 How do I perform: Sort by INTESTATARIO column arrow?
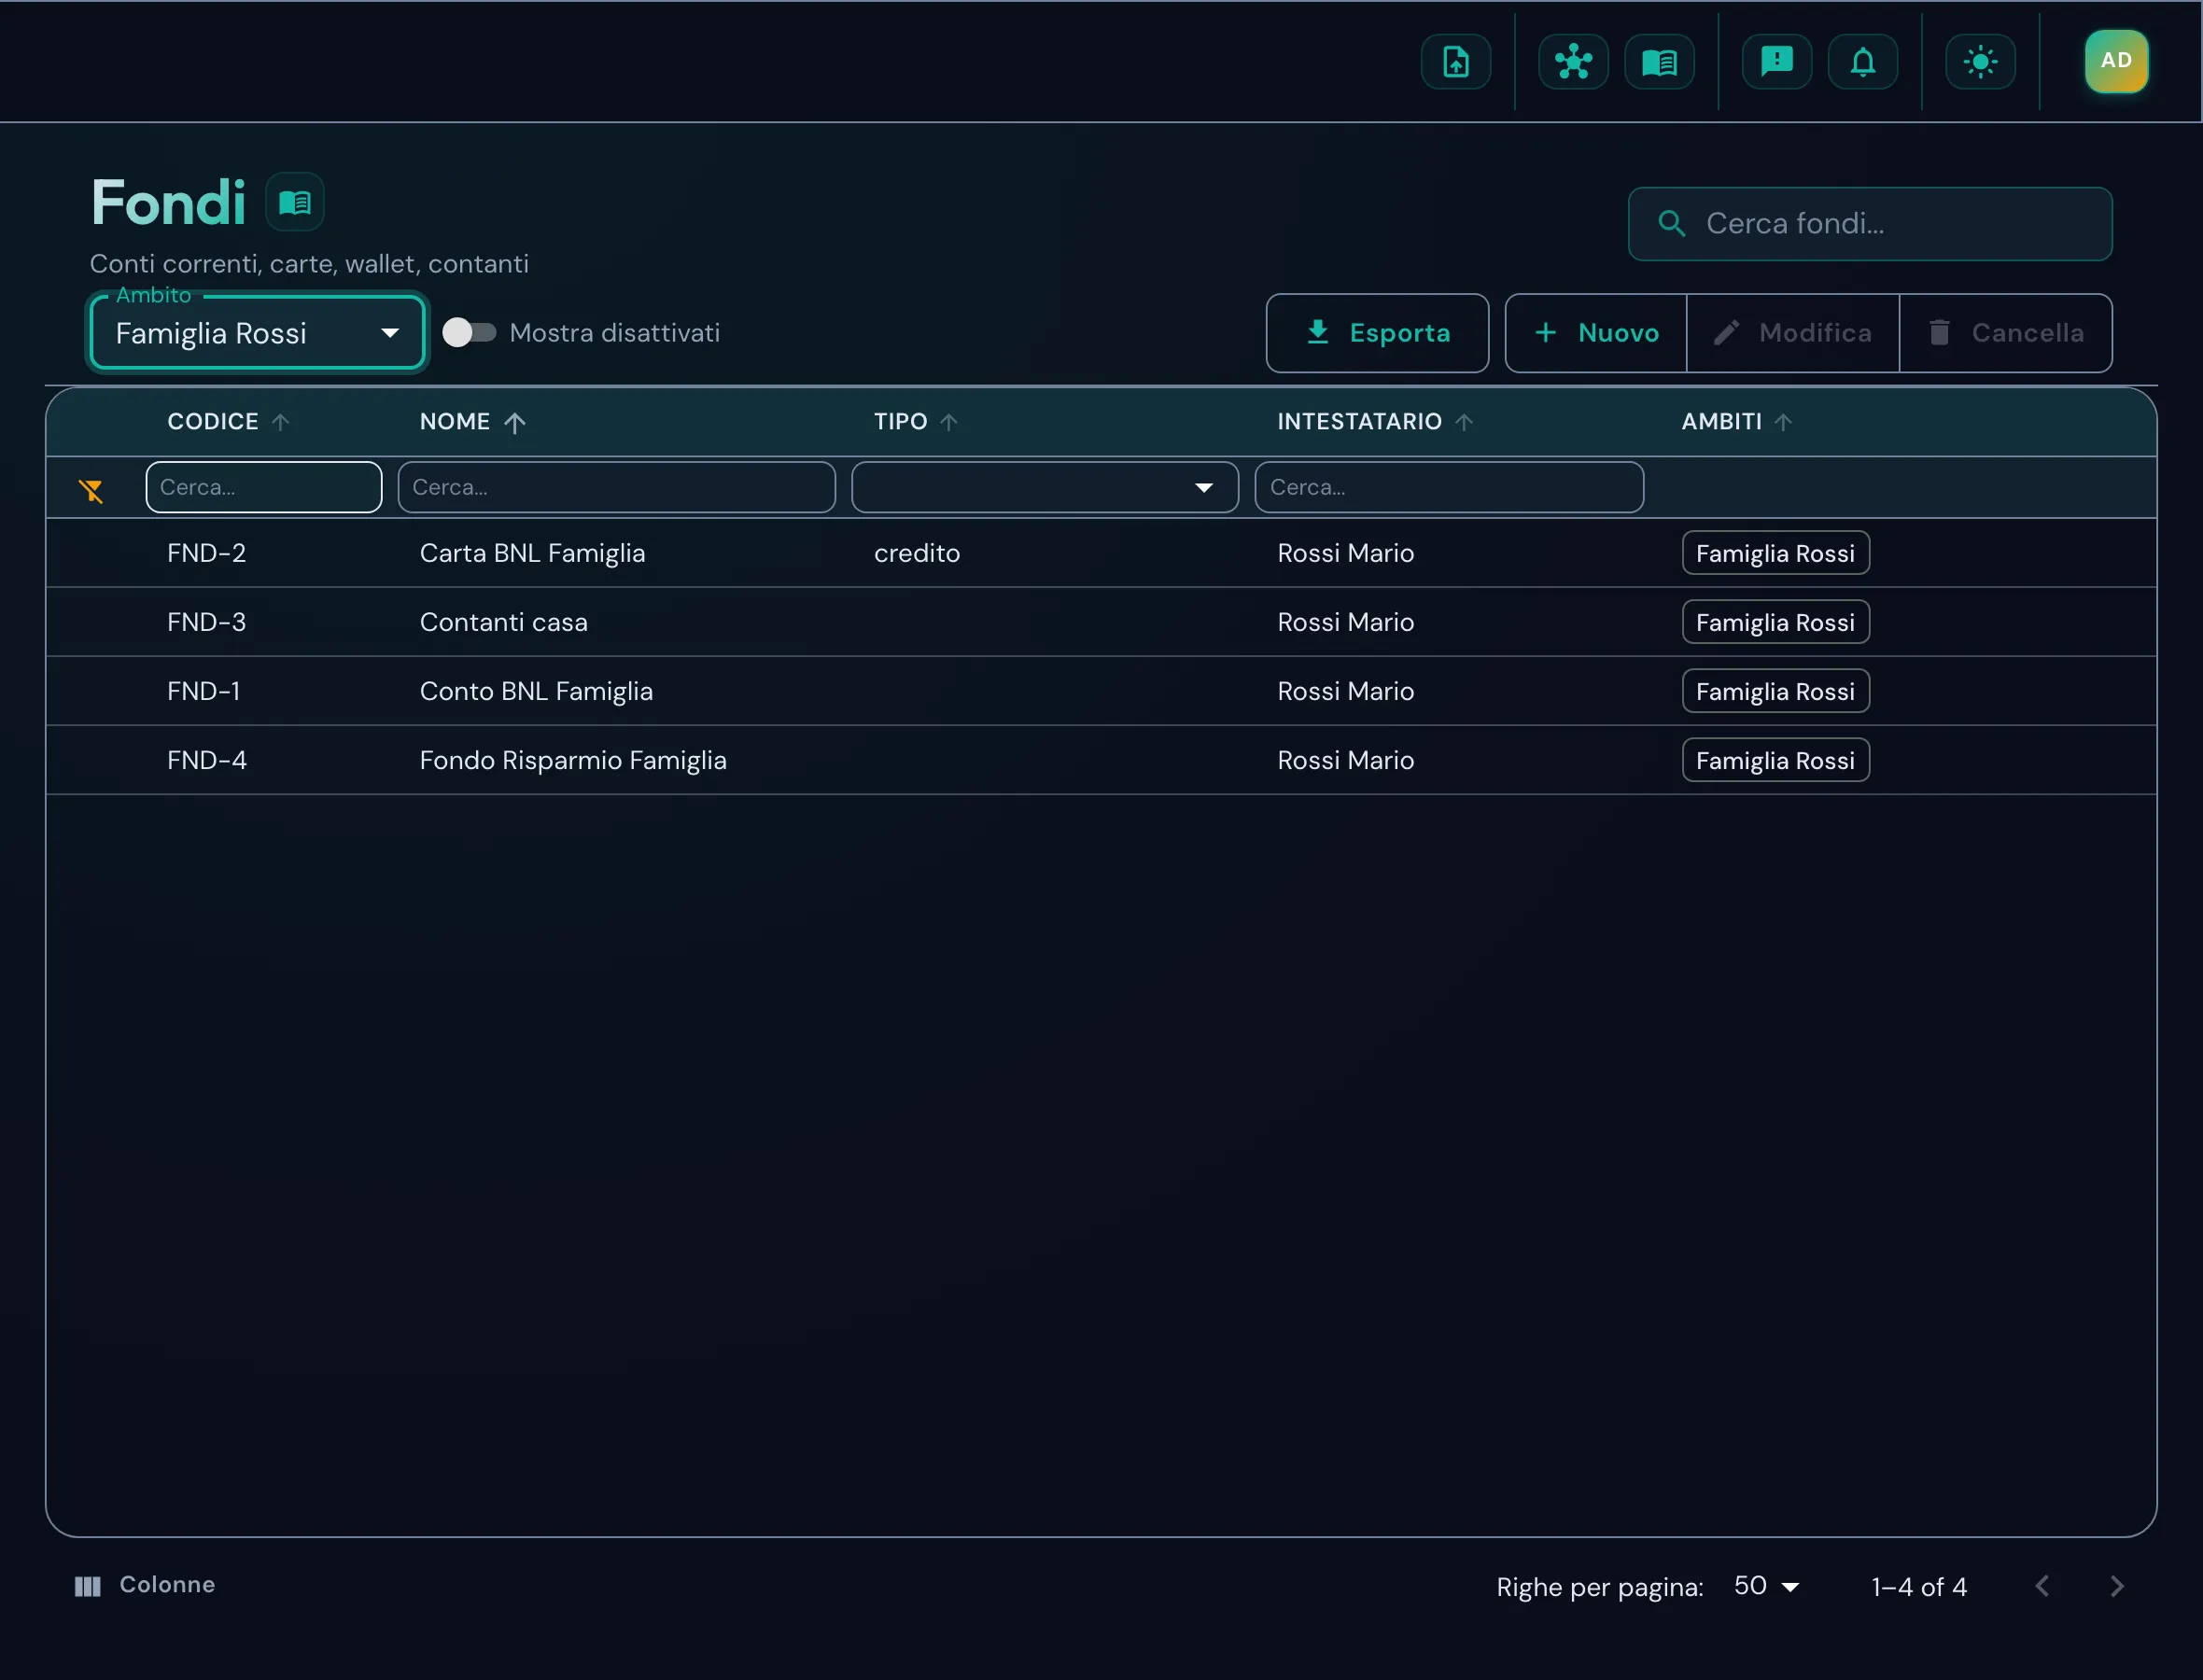(1464, 422)
